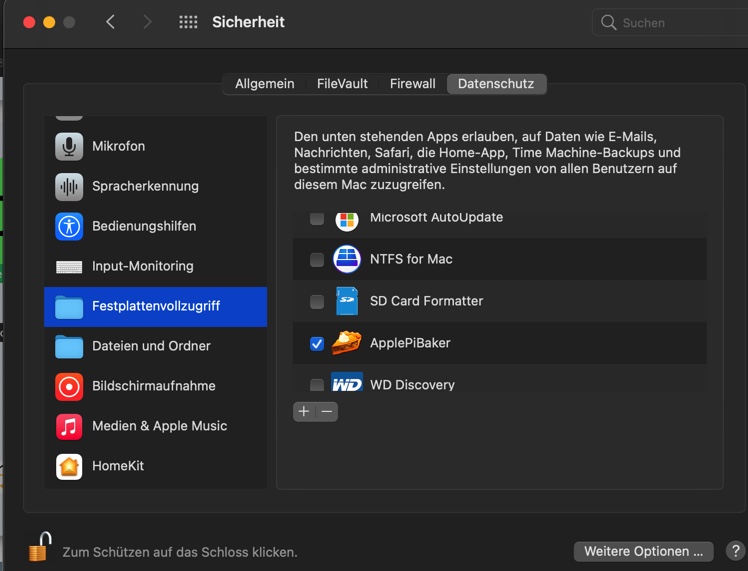Click the lock icon to protect settings

tap(39, 547)
